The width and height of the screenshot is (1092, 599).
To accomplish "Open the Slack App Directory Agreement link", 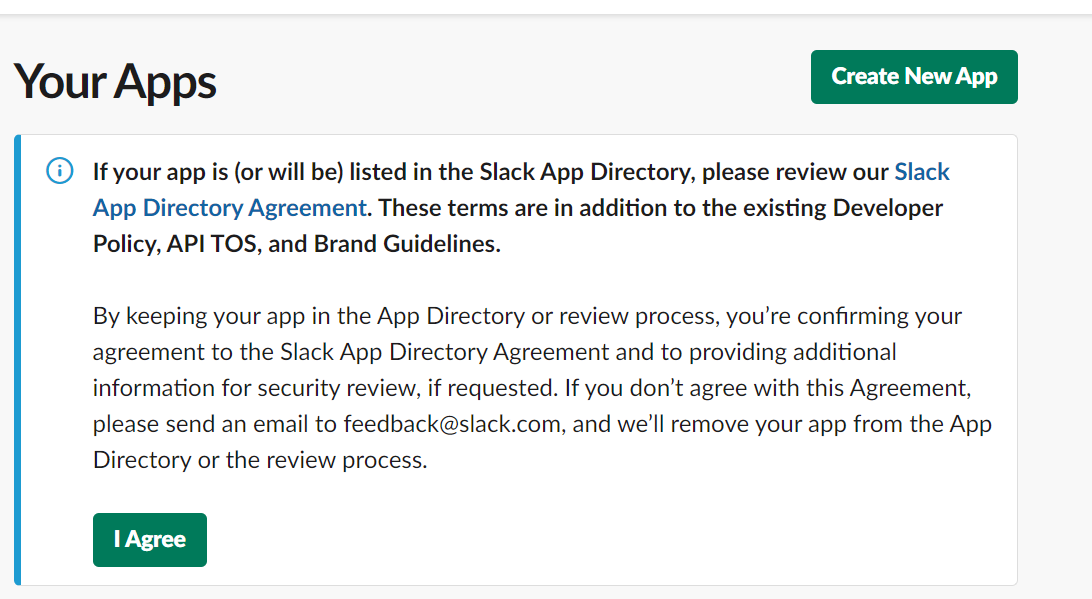I will 230,208.
